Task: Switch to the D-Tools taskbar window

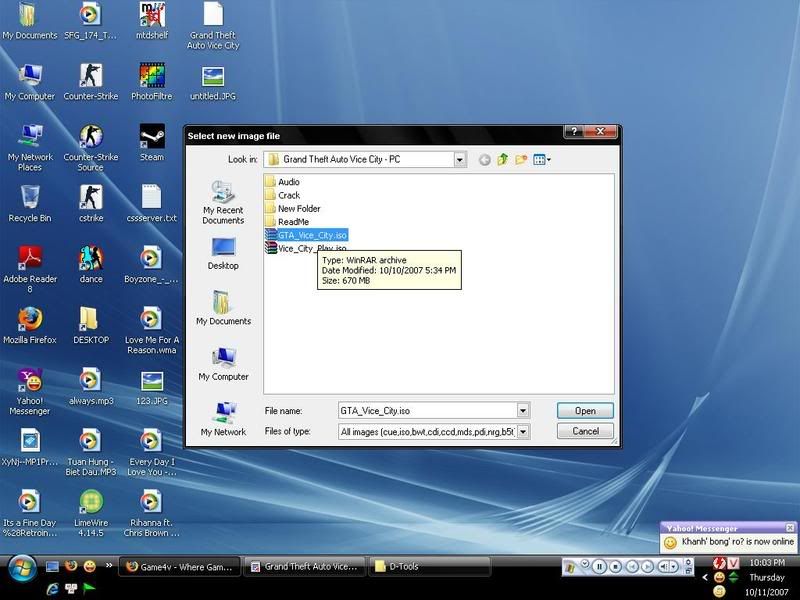Action: pos(429,567)
